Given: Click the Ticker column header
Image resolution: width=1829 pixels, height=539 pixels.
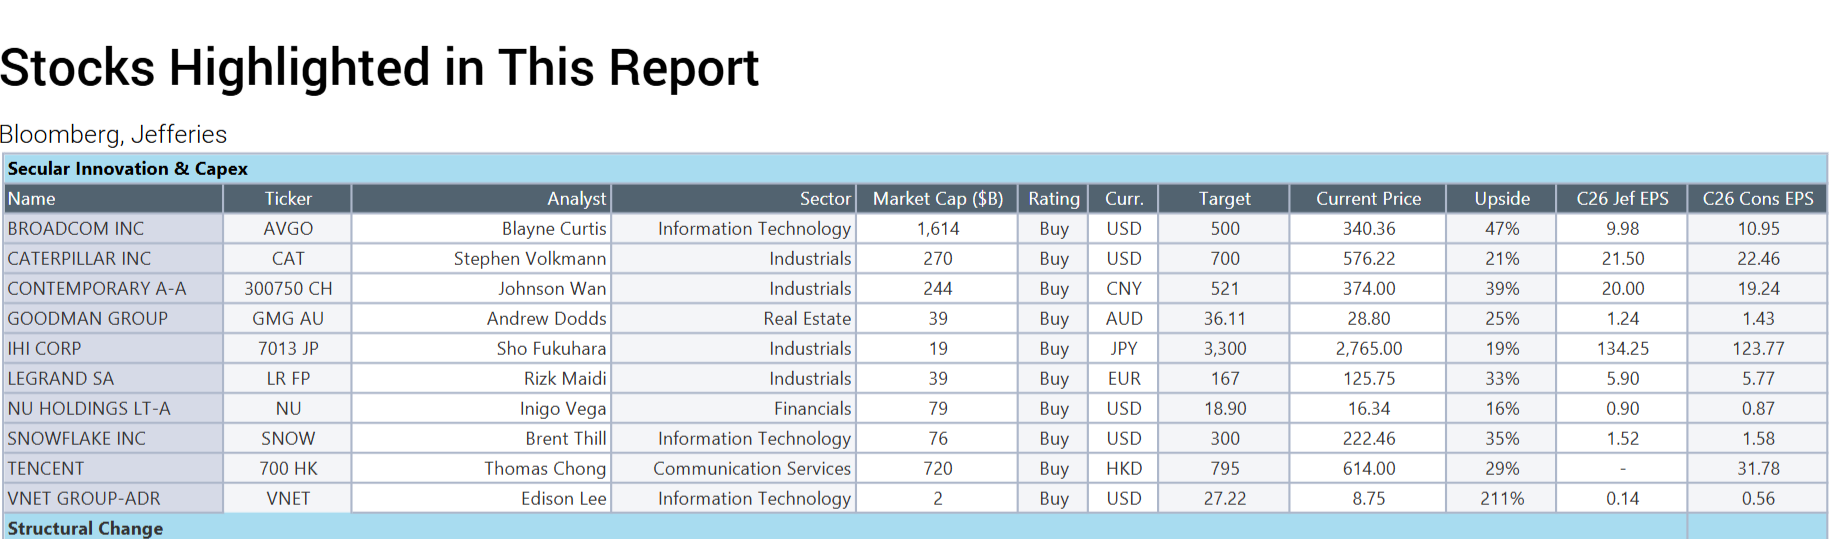Looking at the screenshot, I should 288,199.
